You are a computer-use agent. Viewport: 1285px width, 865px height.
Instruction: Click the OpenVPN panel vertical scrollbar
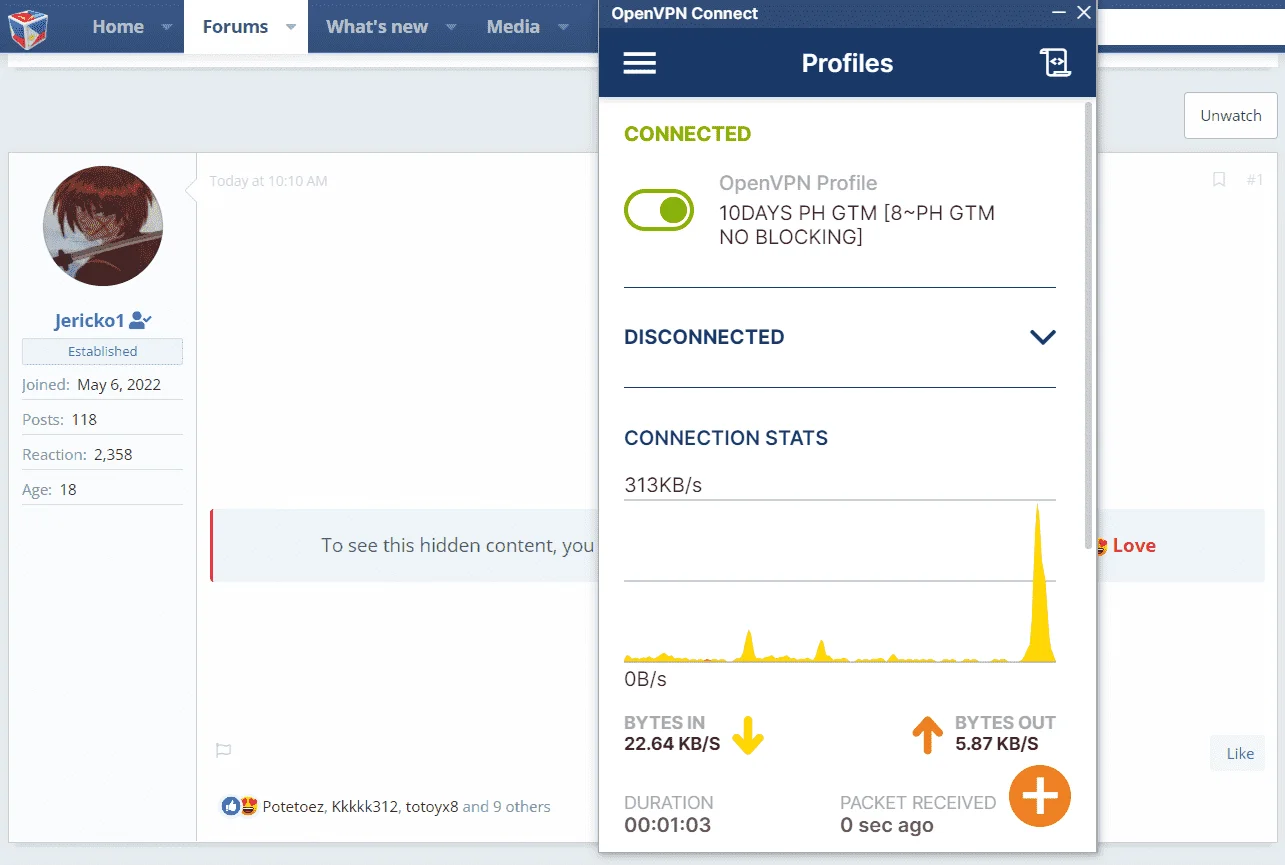[x=1089, y=325]
